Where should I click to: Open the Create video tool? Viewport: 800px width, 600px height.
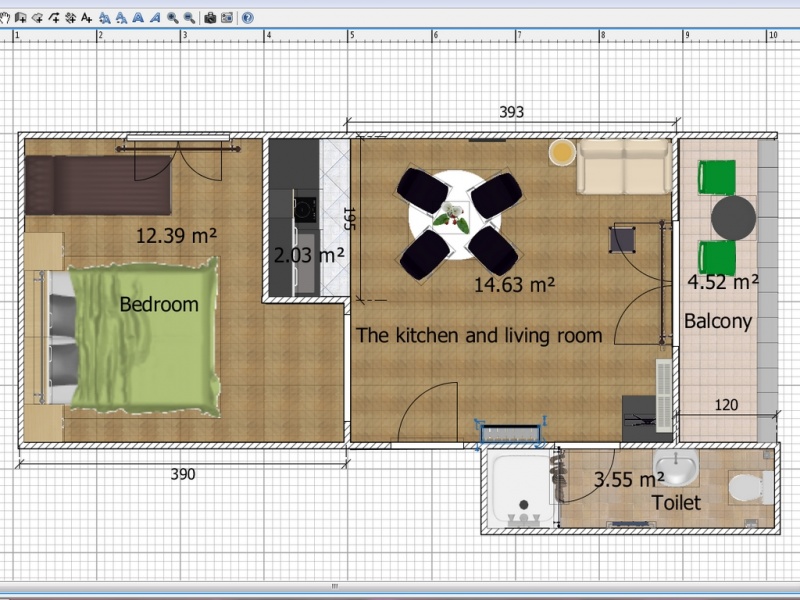pos(227,18)
